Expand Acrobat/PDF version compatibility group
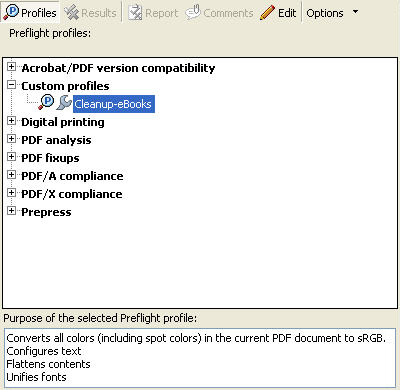This screenshot has width=400, height=390. click(x=11, y=67)
